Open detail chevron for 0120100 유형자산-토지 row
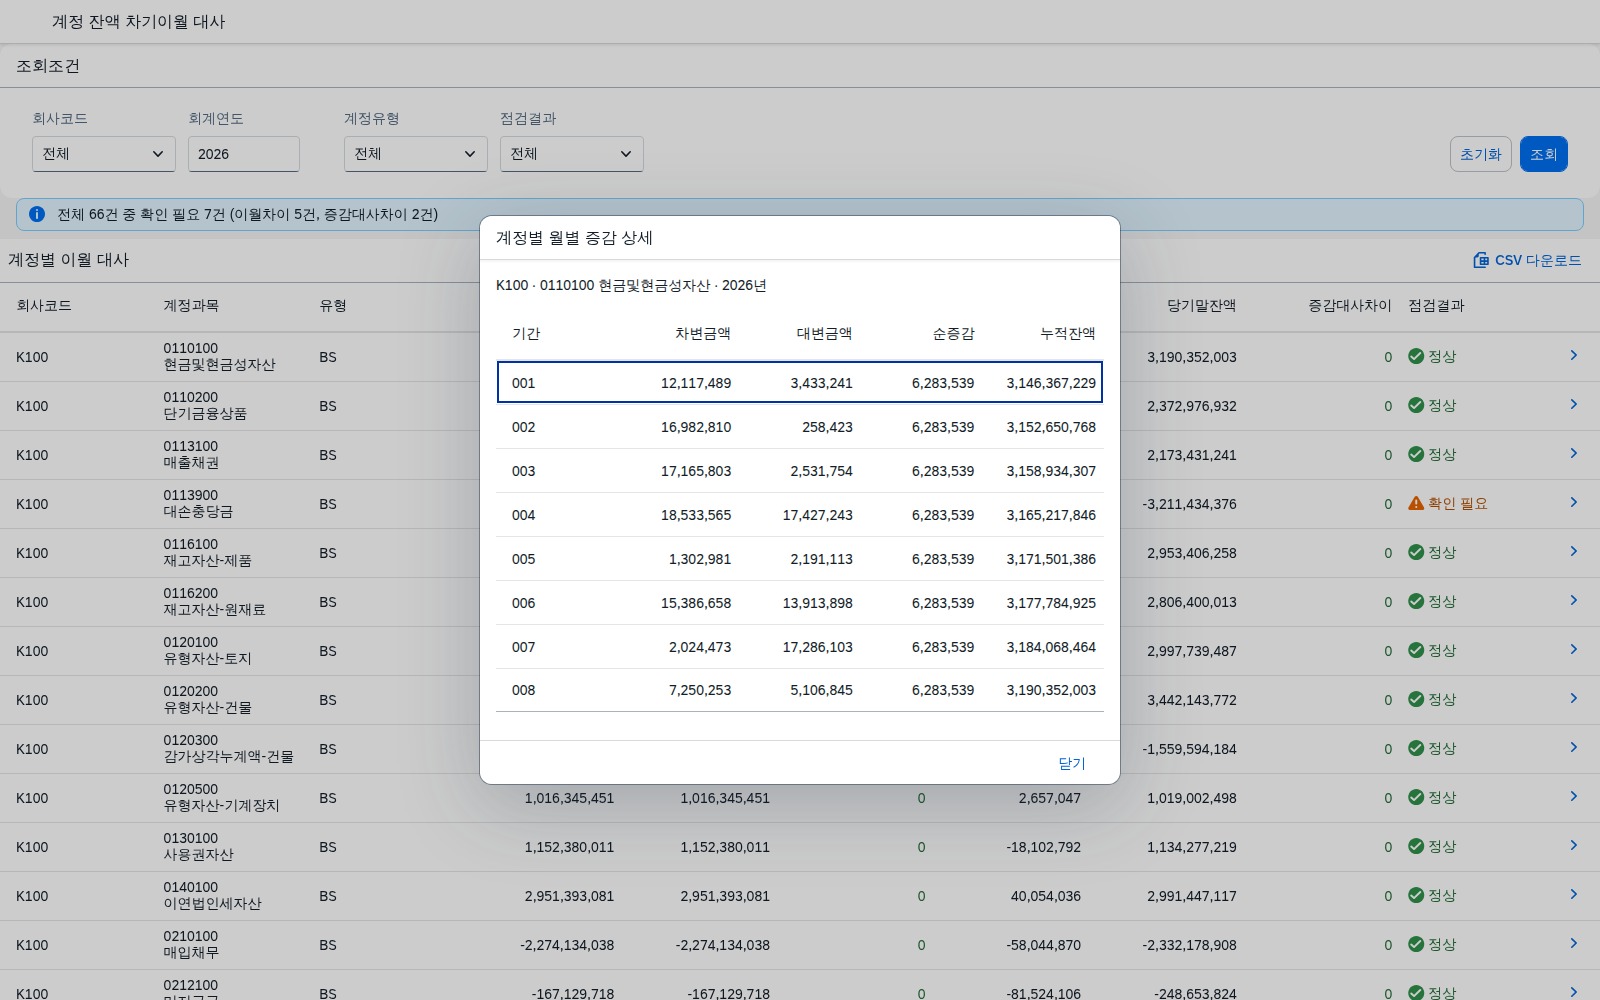The height and width of the screenshot is (1000, 1600). click(1573, 650)
